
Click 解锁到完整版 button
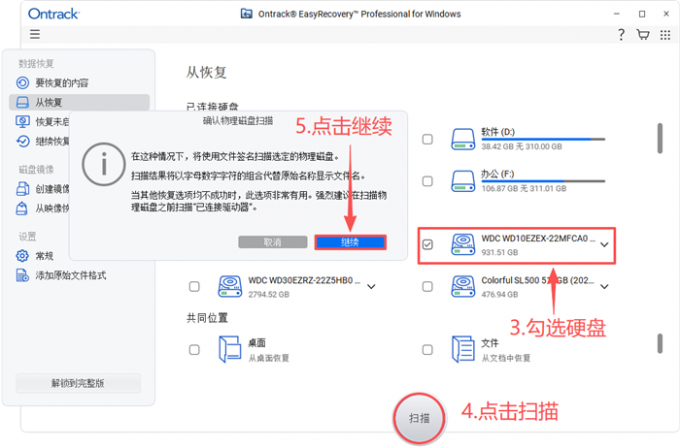tap(78, 383)
